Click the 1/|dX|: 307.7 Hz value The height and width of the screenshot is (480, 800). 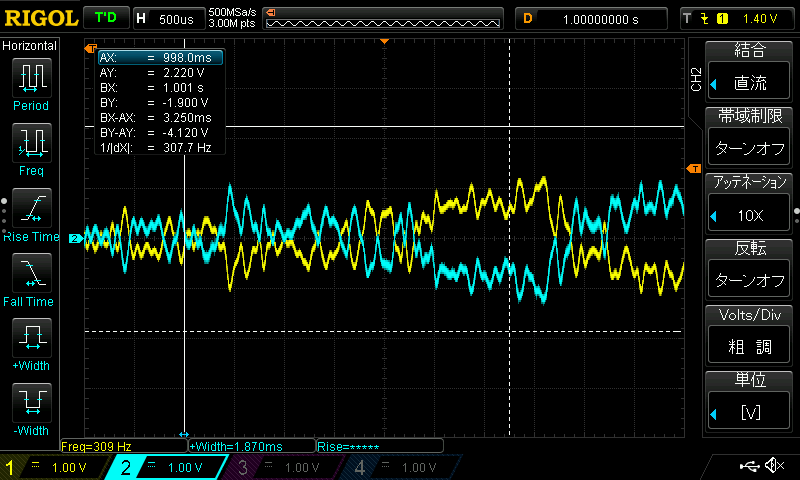click(187, 148)
